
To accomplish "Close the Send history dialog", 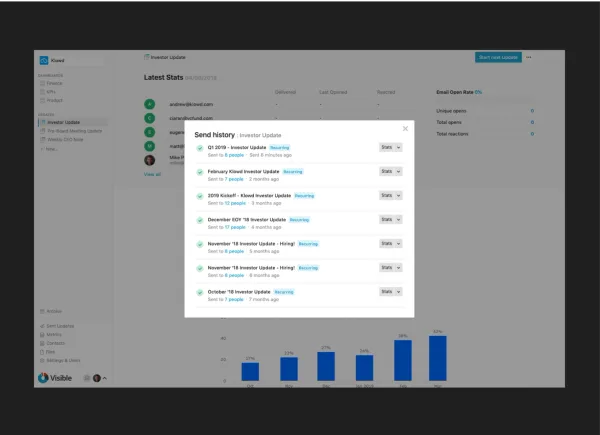I will pos(405,129).
